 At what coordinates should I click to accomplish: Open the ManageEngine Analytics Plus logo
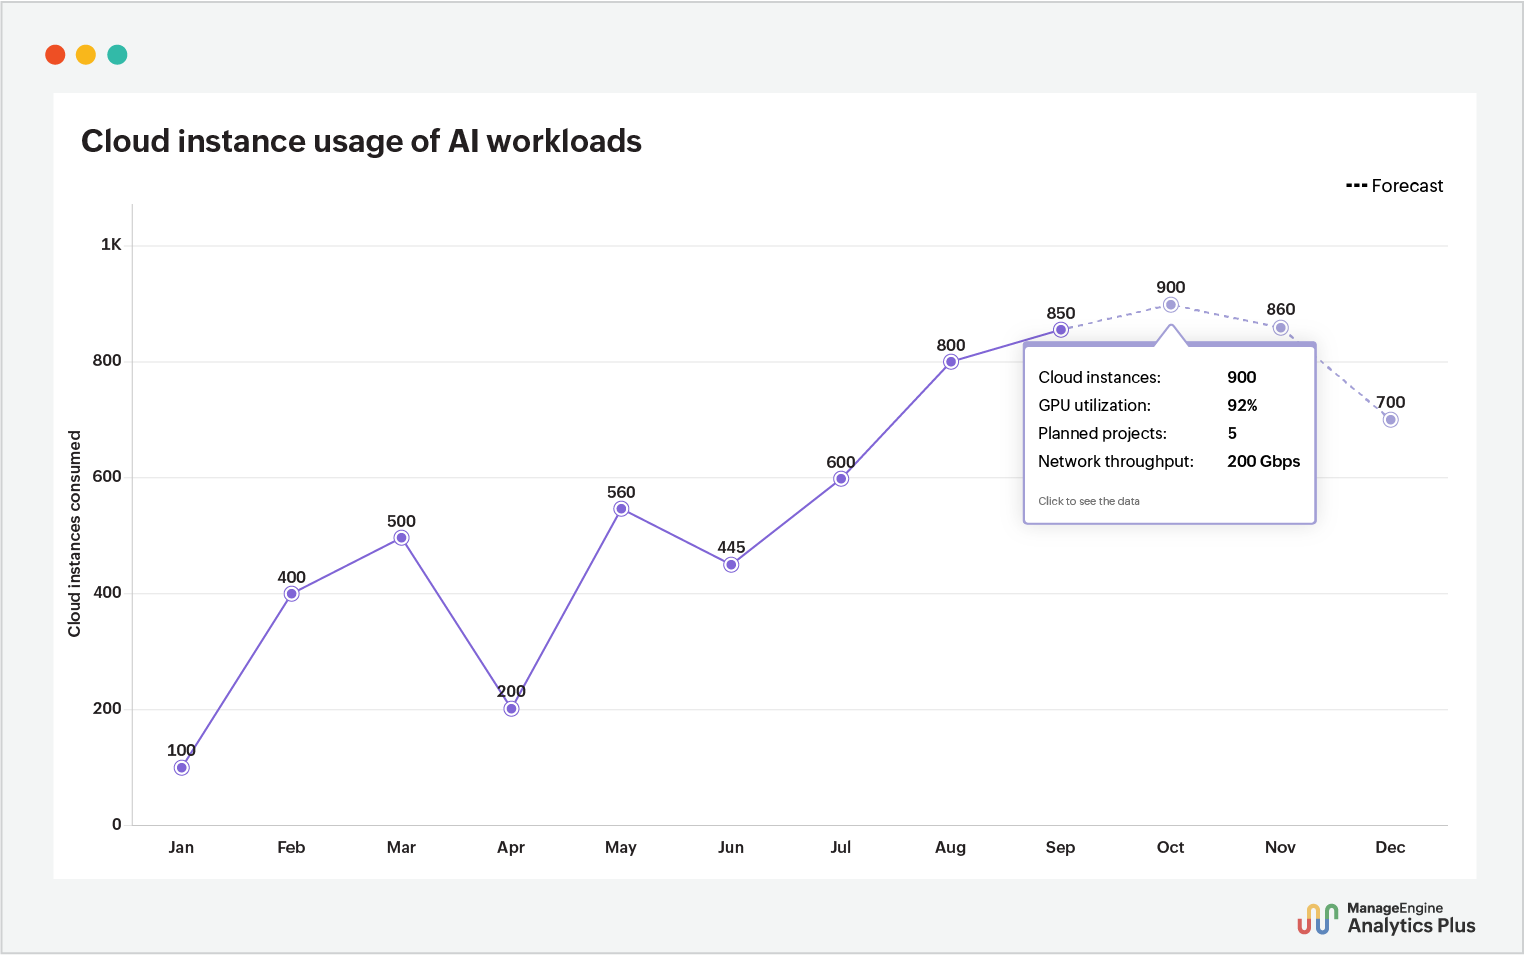1385,916
